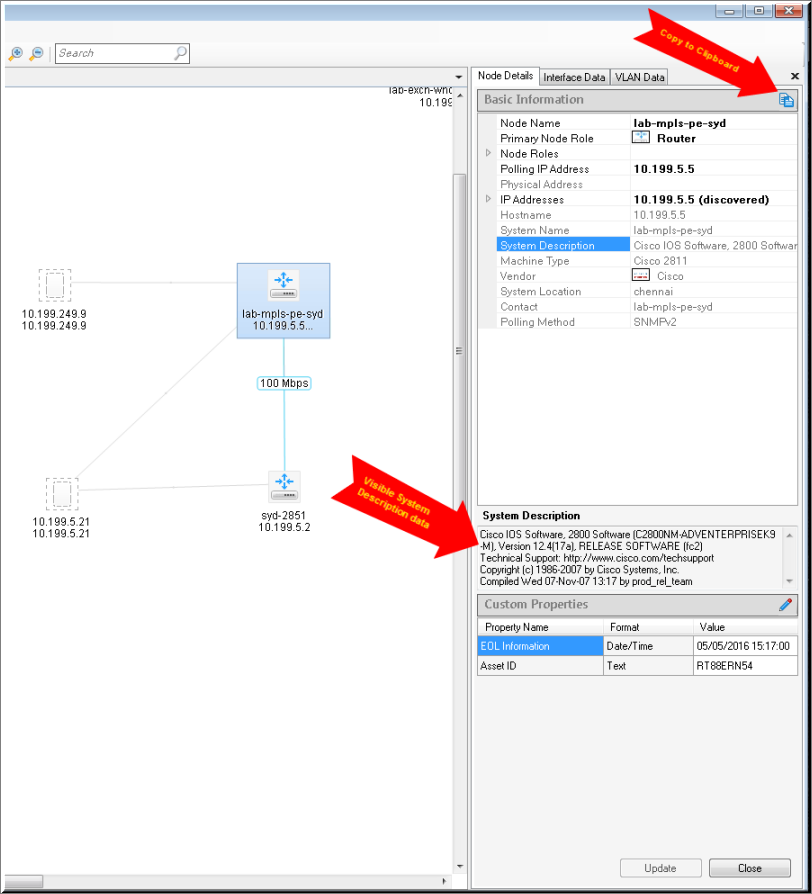This screenshot has height=894, width=812.
Task: Select the Node Name row label
Action: click(x=530, y=123)
